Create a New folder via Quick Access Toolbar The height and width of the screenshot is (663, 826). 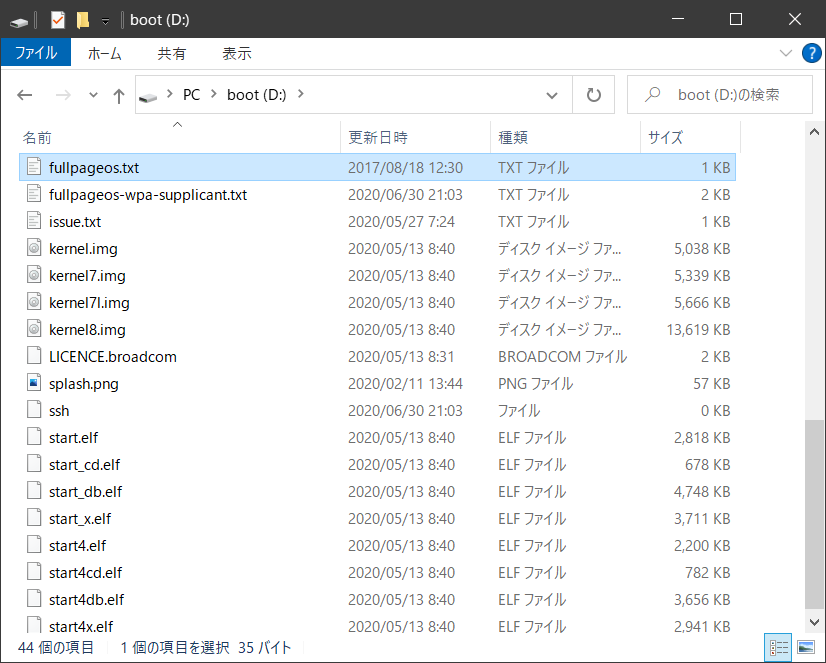(x=82, y=19)
